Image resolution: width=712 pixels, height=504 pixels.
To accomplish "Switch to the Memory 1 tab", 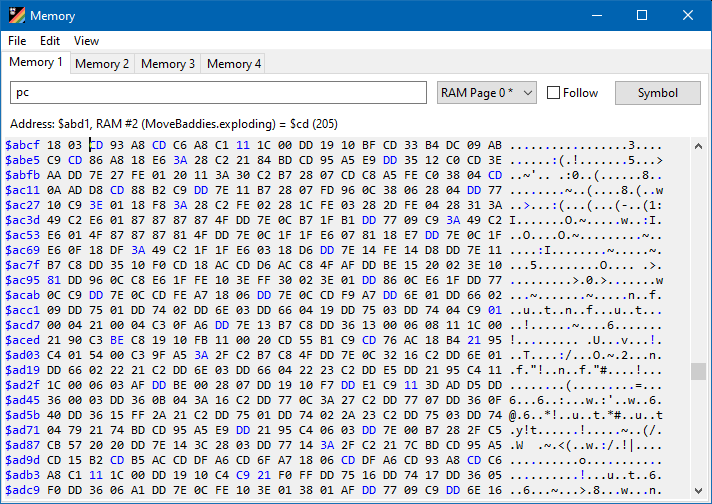I will (x=36, y=63).
